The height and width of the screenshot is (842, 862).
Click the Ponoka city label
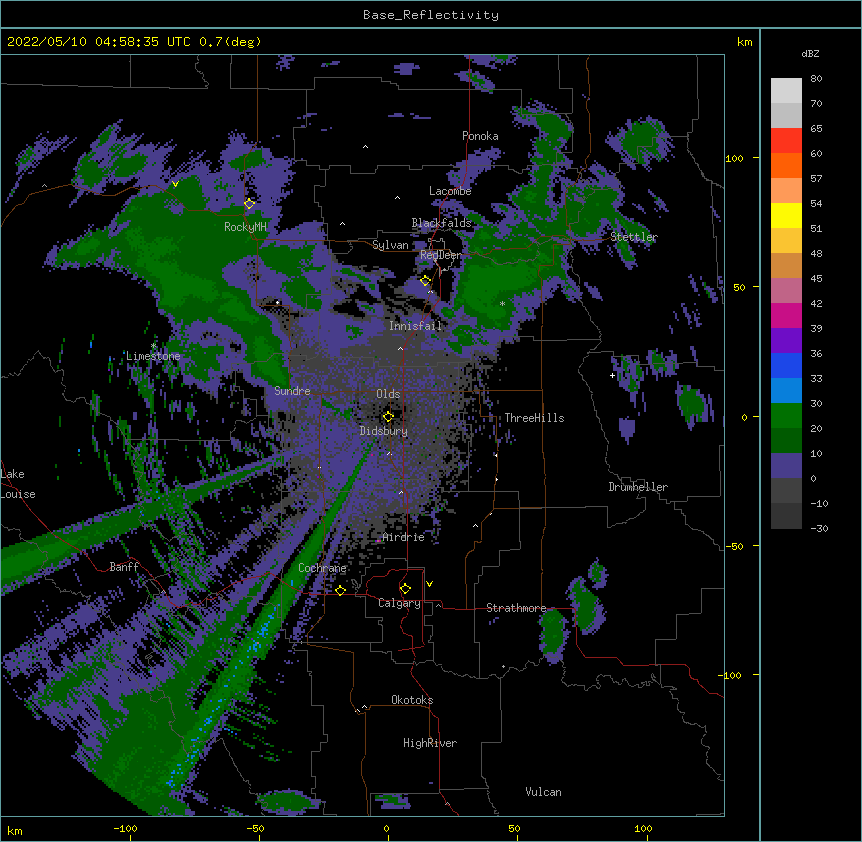pyautogui.click(x=480, y=136)
